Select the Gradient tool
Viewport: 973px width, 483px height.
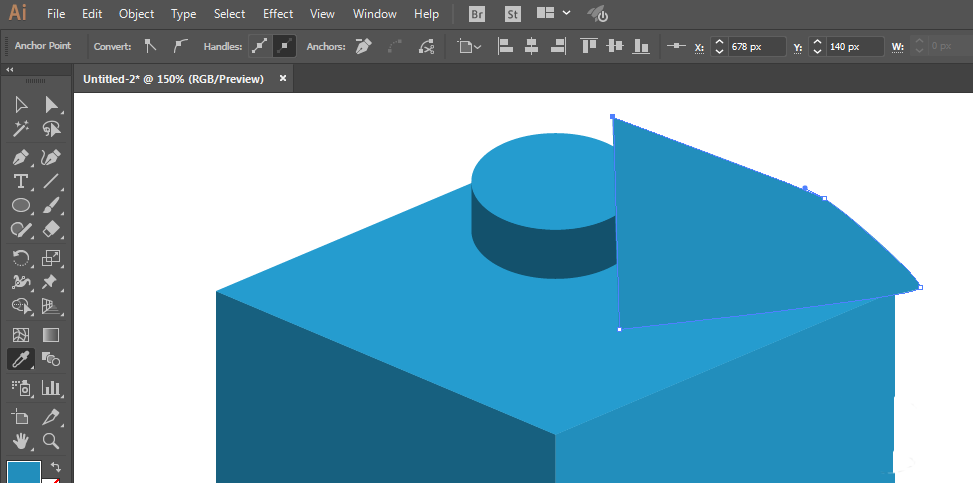pyautogui.click(x=51, y=335)
